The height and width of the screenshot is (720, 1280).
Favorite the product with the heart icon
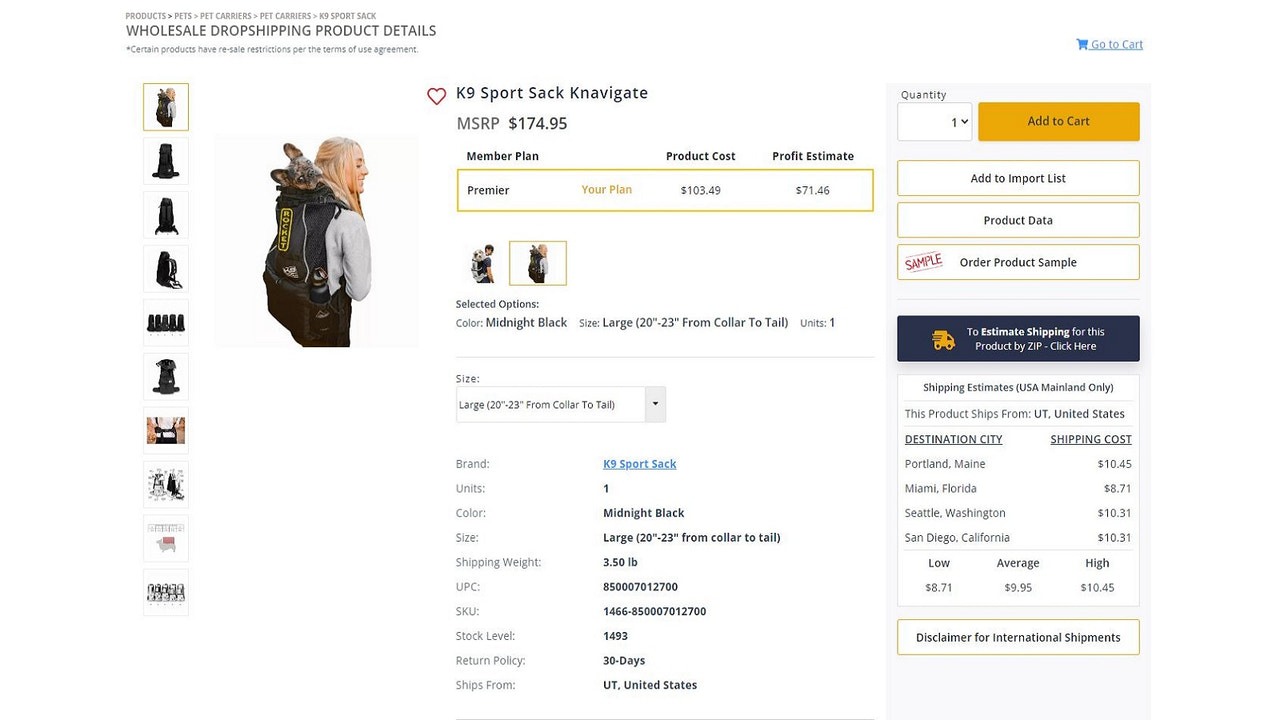pyautogui.click(x=436, y=96)
